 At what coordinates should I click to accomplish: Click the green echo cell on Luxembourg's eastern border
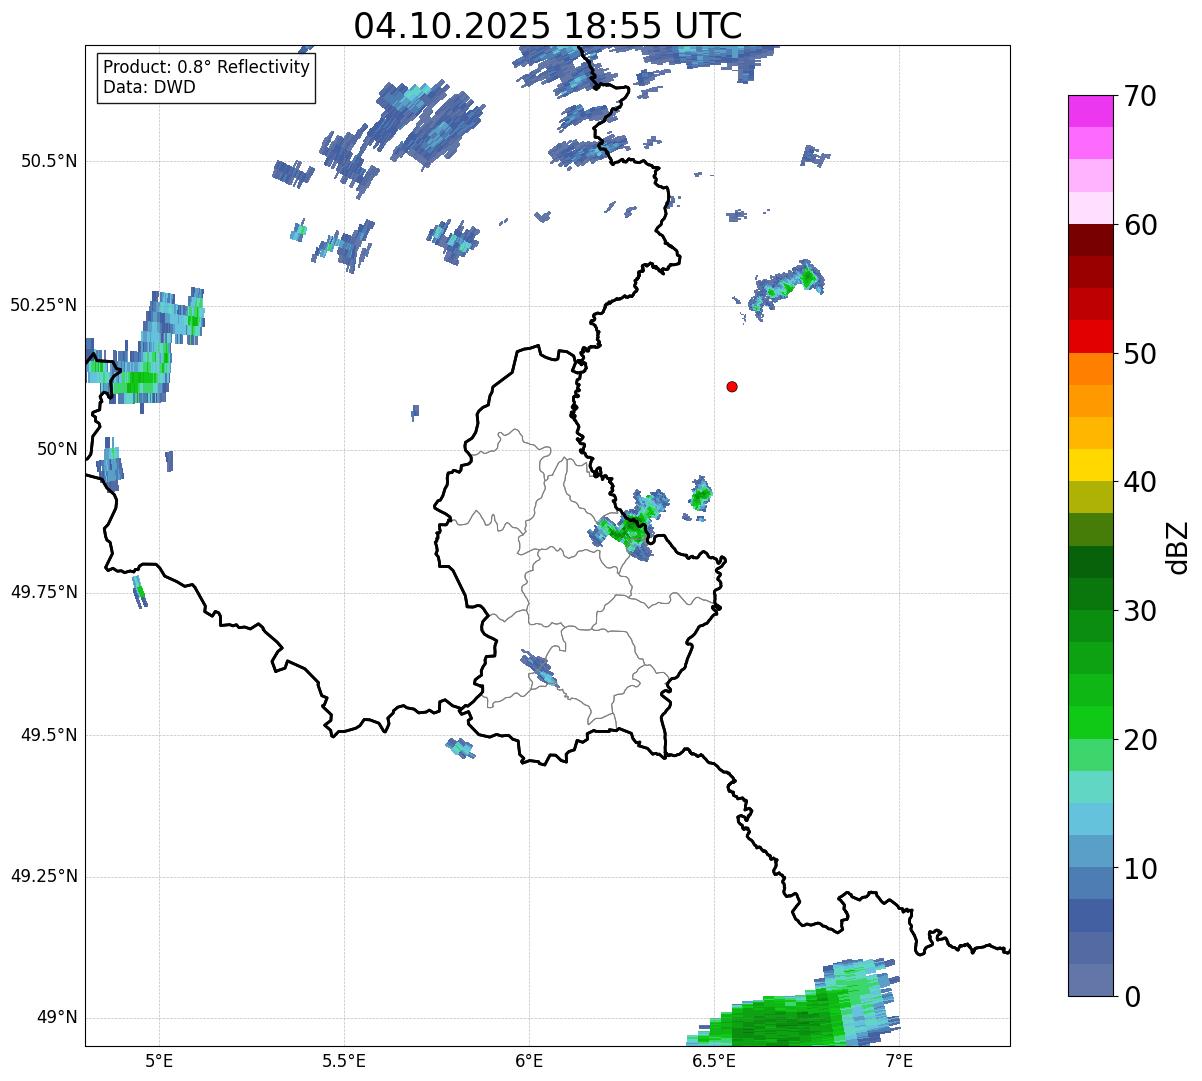(629, 525)
